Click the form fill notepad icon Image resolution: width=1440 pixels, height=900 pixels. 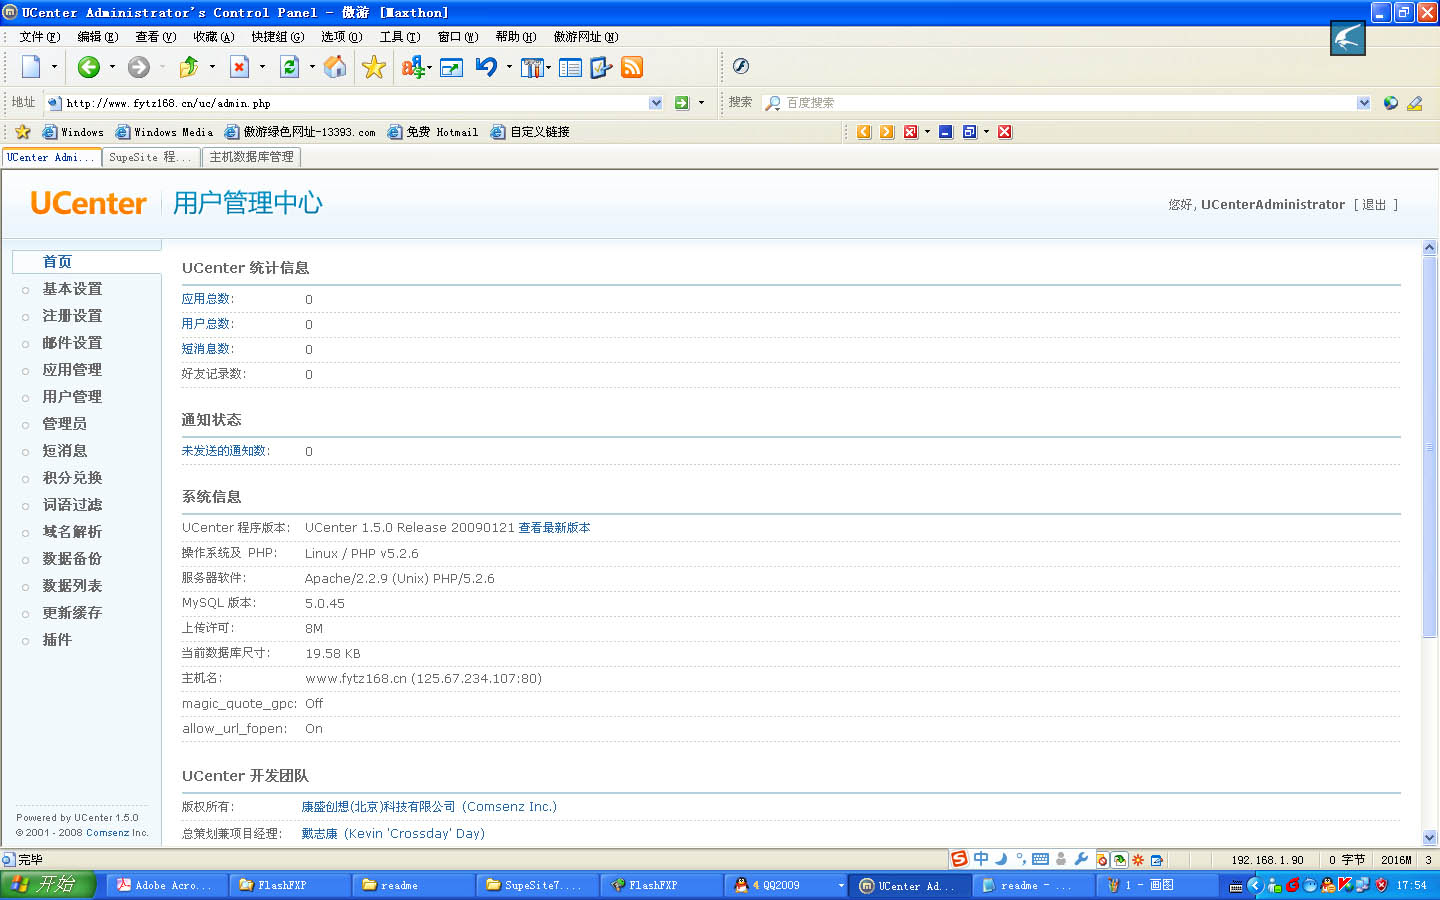point(601,67)
